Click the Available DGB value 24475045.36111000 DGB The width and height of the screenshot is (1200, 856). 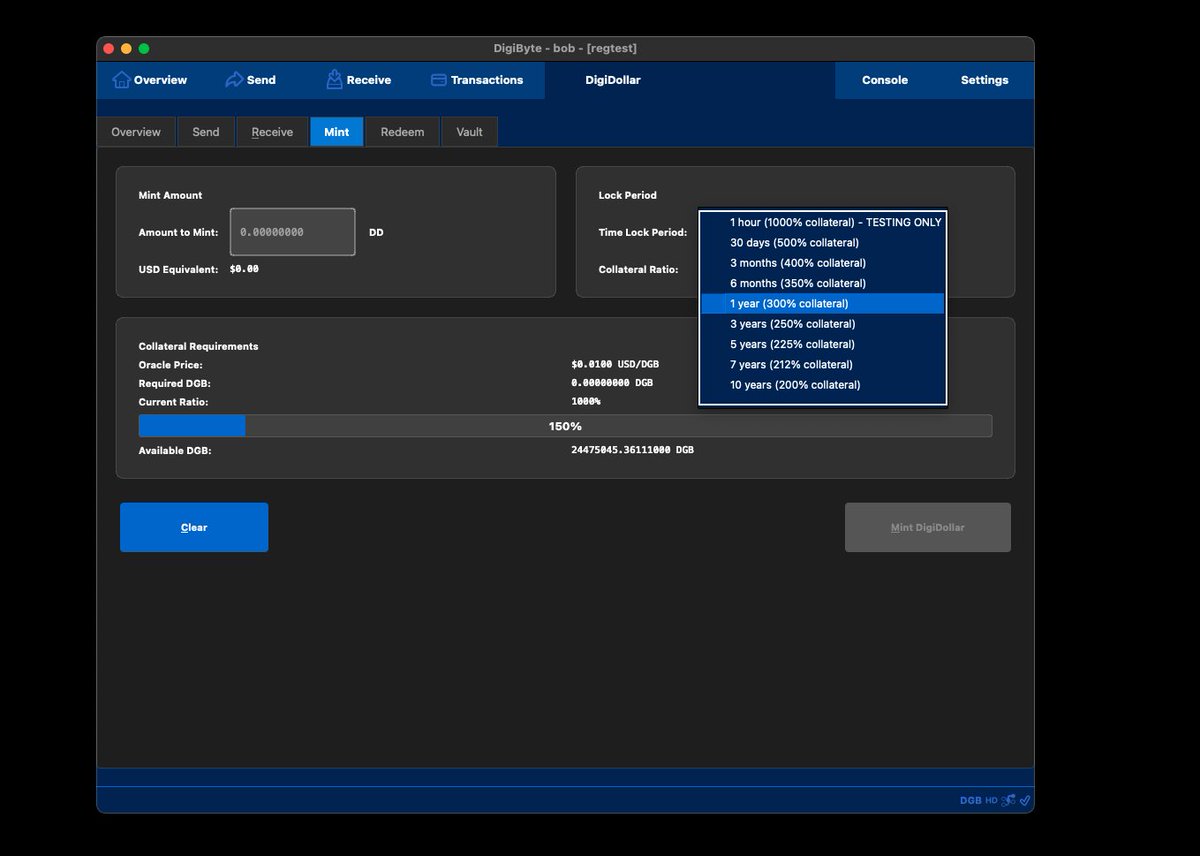point(632,450)
